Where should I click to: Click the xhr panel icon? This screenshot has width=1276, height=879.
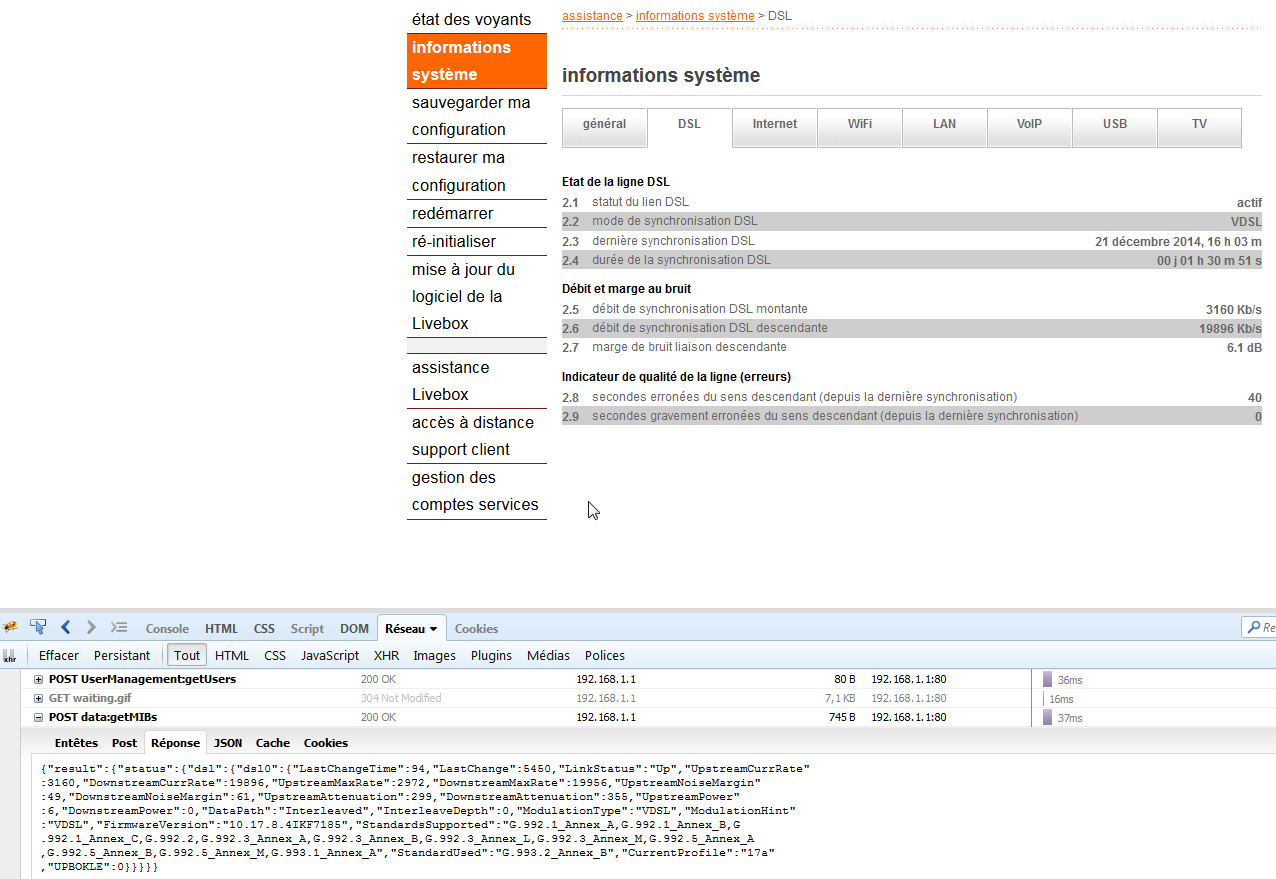click(10, 655)
